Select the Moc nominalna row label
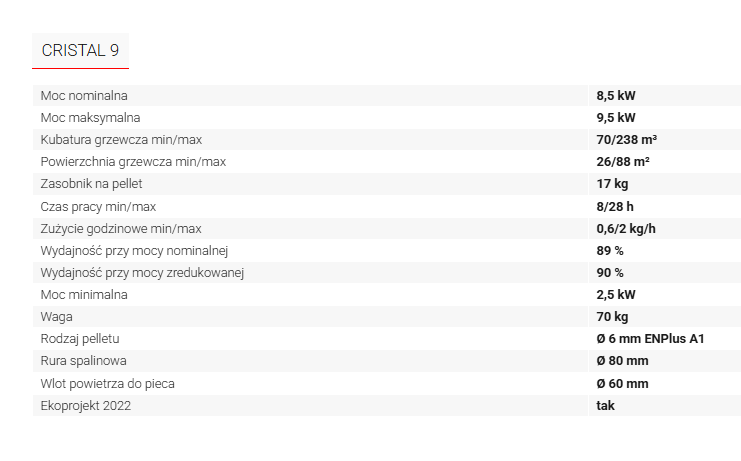 pos(84,95)
